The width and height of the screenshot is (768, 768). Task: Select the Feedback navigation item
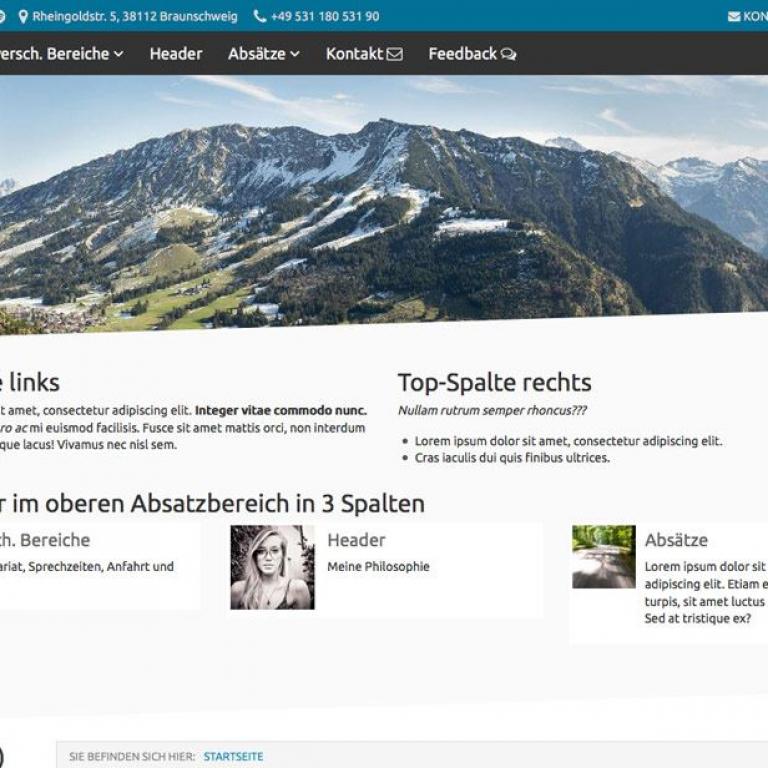[462, 54]
